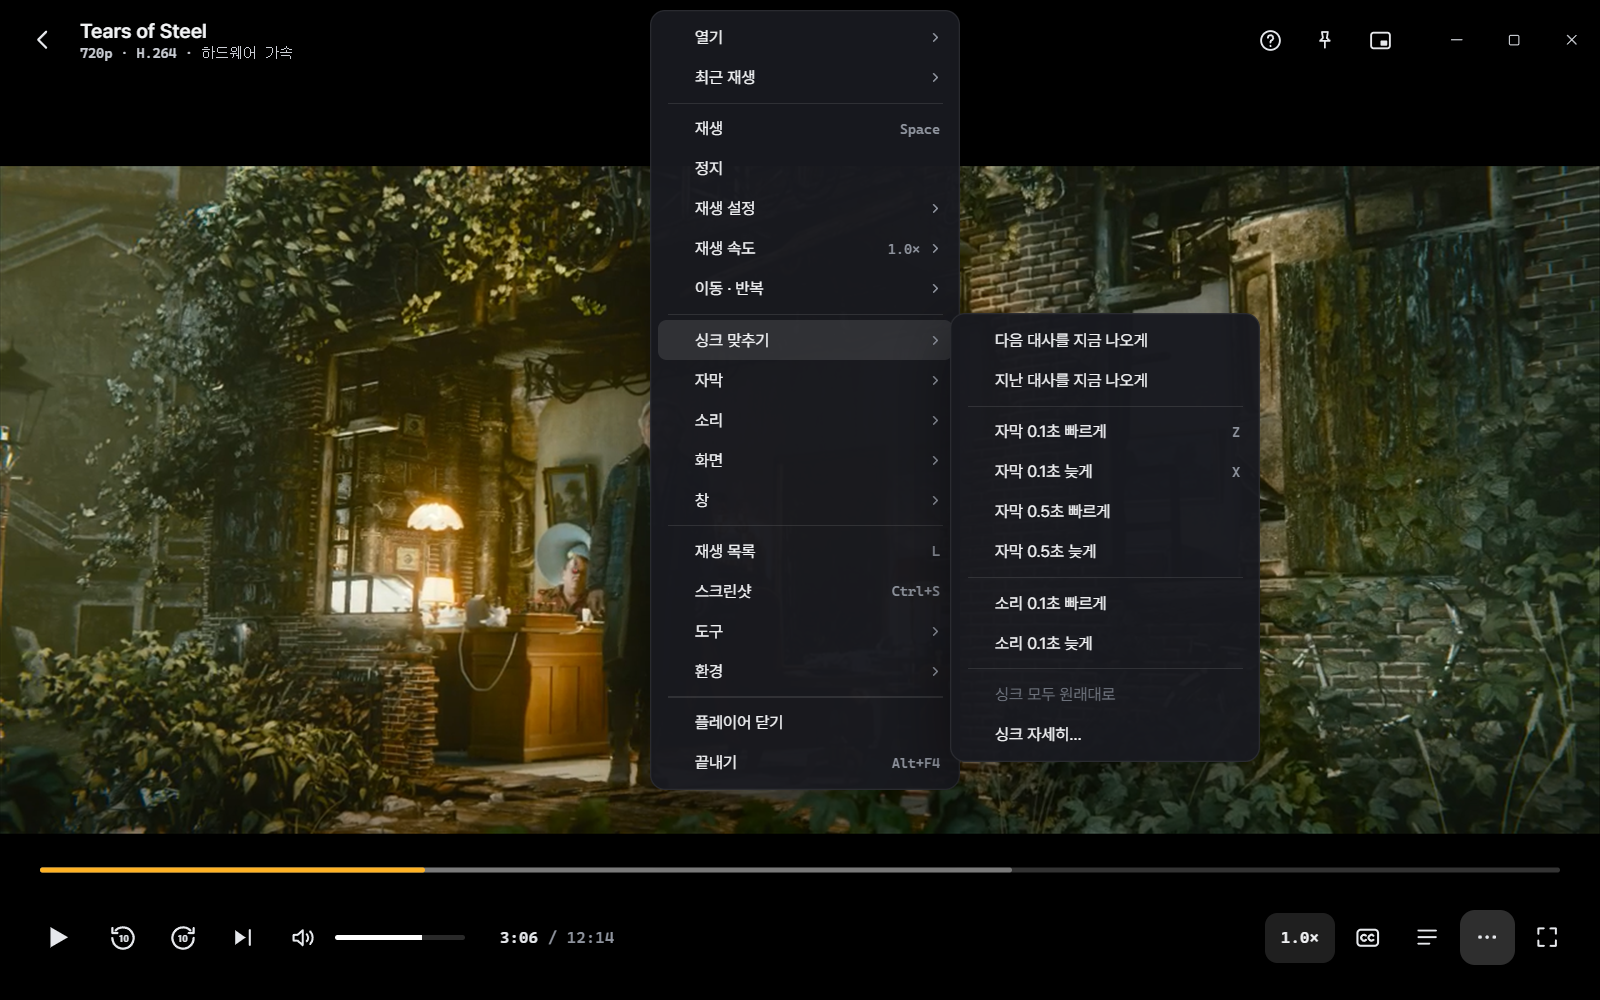
Task: Open the 1.0× playback speed button
Action: point(1300,937)
